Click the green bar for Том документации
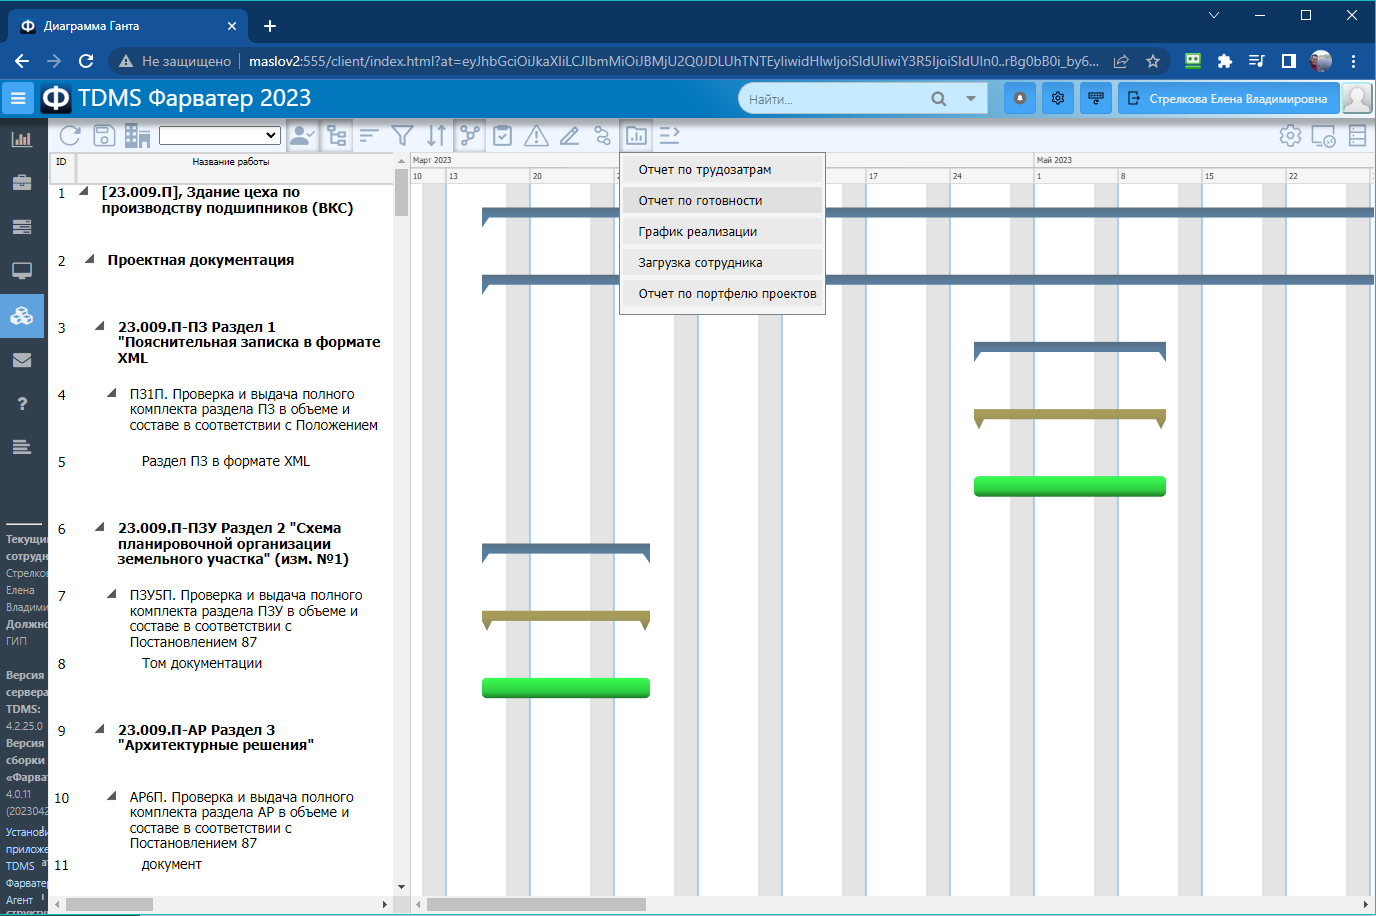Viewport: 1376px width, 916px height. 566,688
